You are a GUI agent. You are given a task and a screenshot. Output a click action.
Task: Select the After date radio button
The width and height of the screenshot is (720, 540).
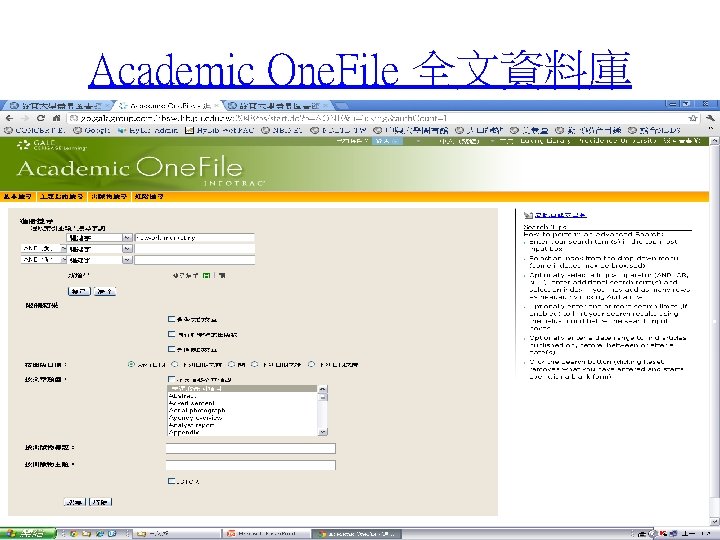coord(255,365)
